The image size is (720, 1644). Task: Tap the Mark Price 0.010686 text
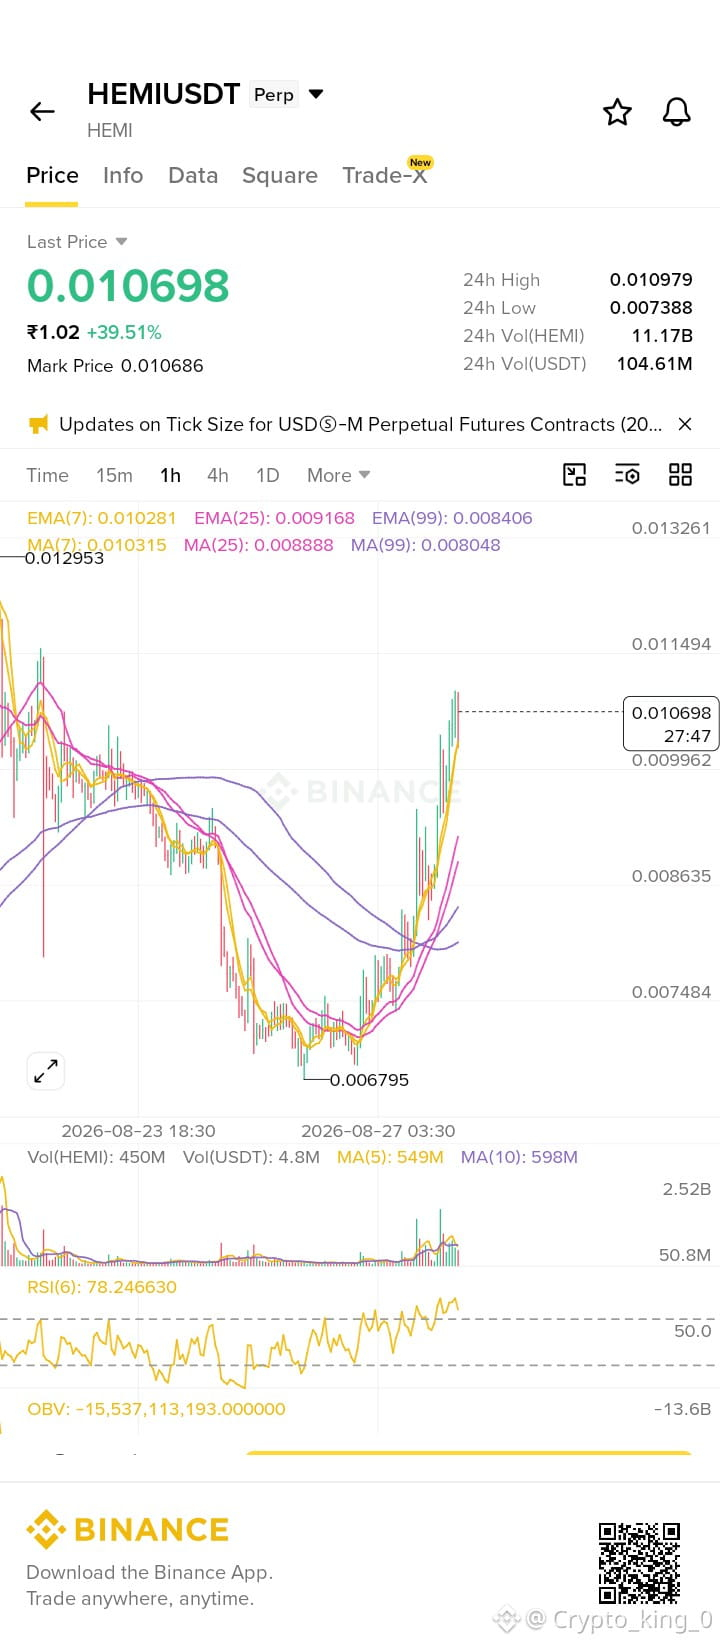pos(115,366)
